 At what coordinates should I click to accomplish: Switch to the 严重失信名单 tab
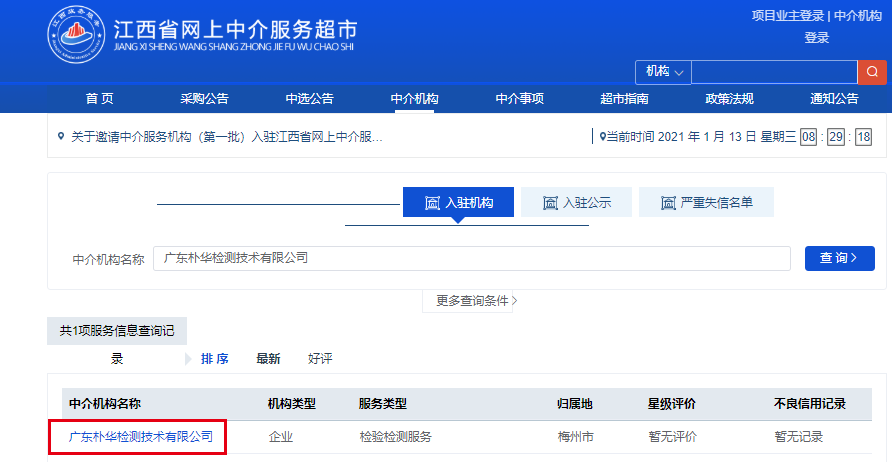(x=706, y=203)
